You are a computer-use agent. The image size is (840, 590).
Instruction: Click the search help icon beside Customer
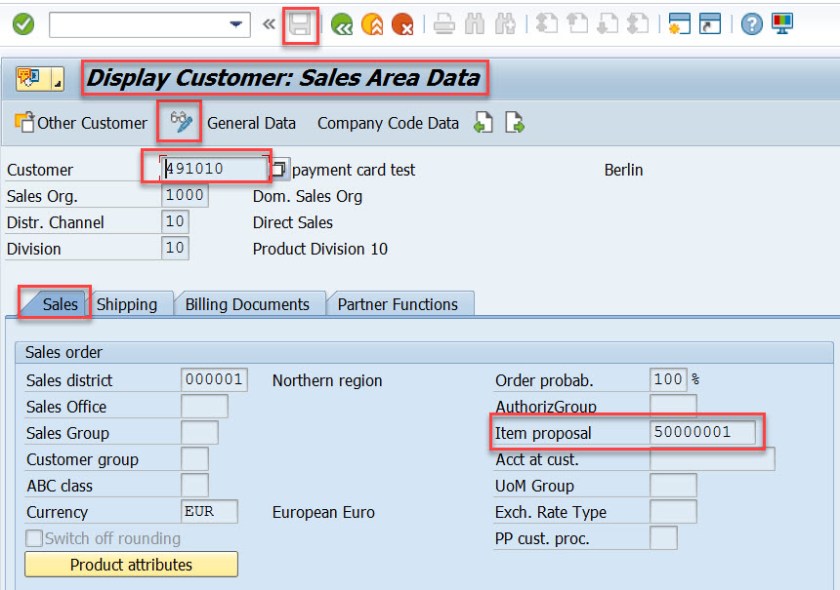coord(279,169)
